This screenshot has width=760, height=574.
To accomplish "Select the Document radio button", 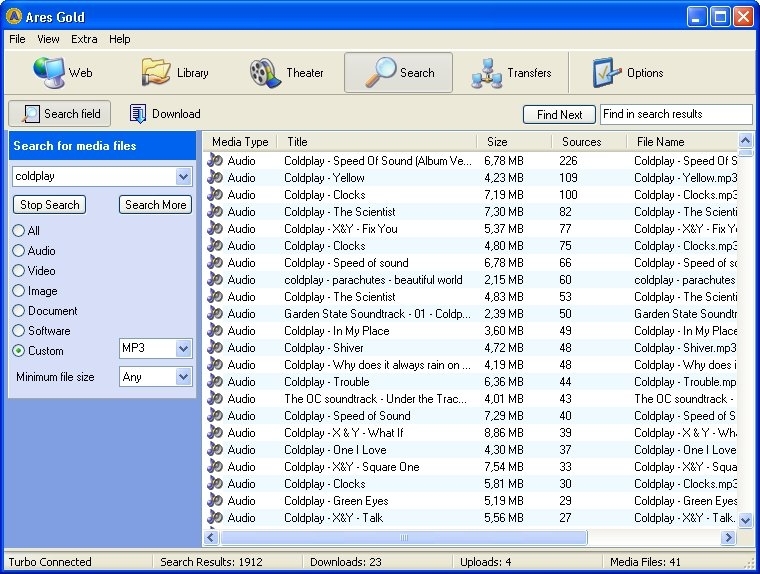I will pyautogui.click(x=18, y=310).
